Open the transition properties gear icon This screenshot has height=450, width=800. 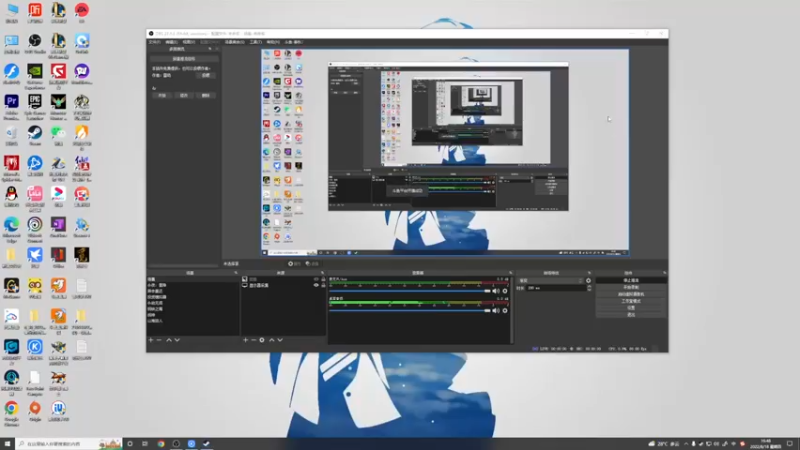pyautogui.click(x=588, y=281)
